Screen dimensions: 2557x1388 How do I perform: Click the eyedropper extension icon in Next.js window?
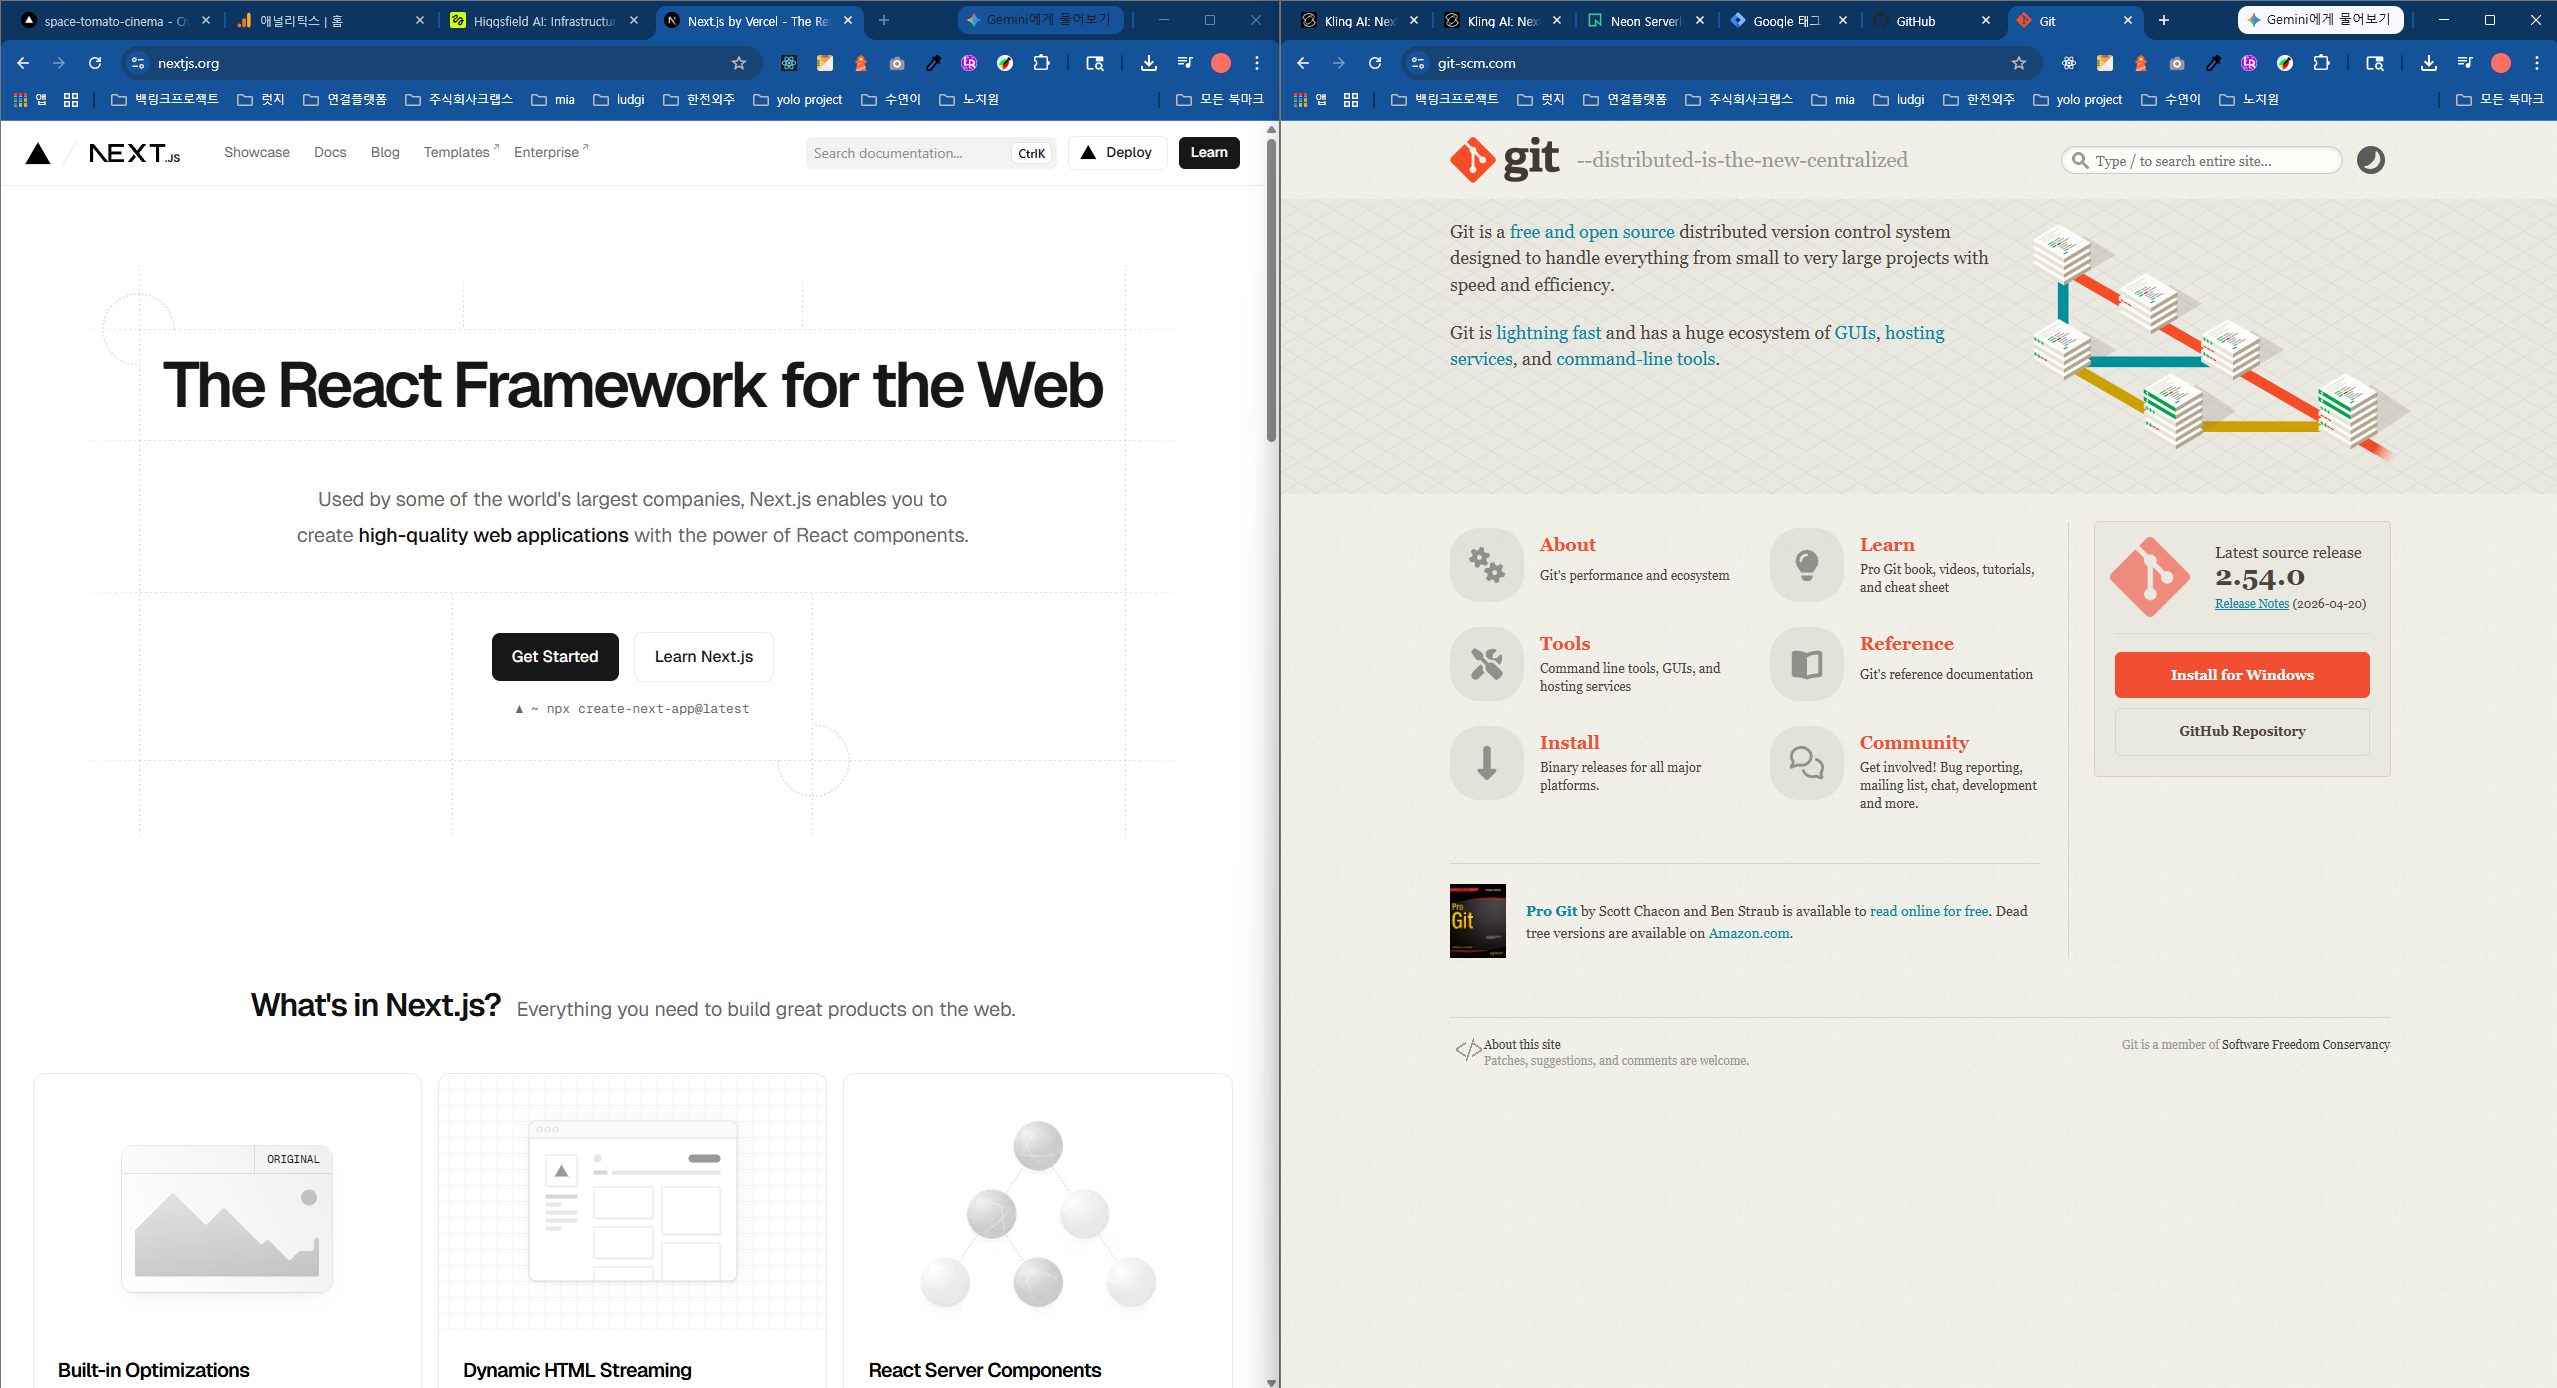click(933, 63)
